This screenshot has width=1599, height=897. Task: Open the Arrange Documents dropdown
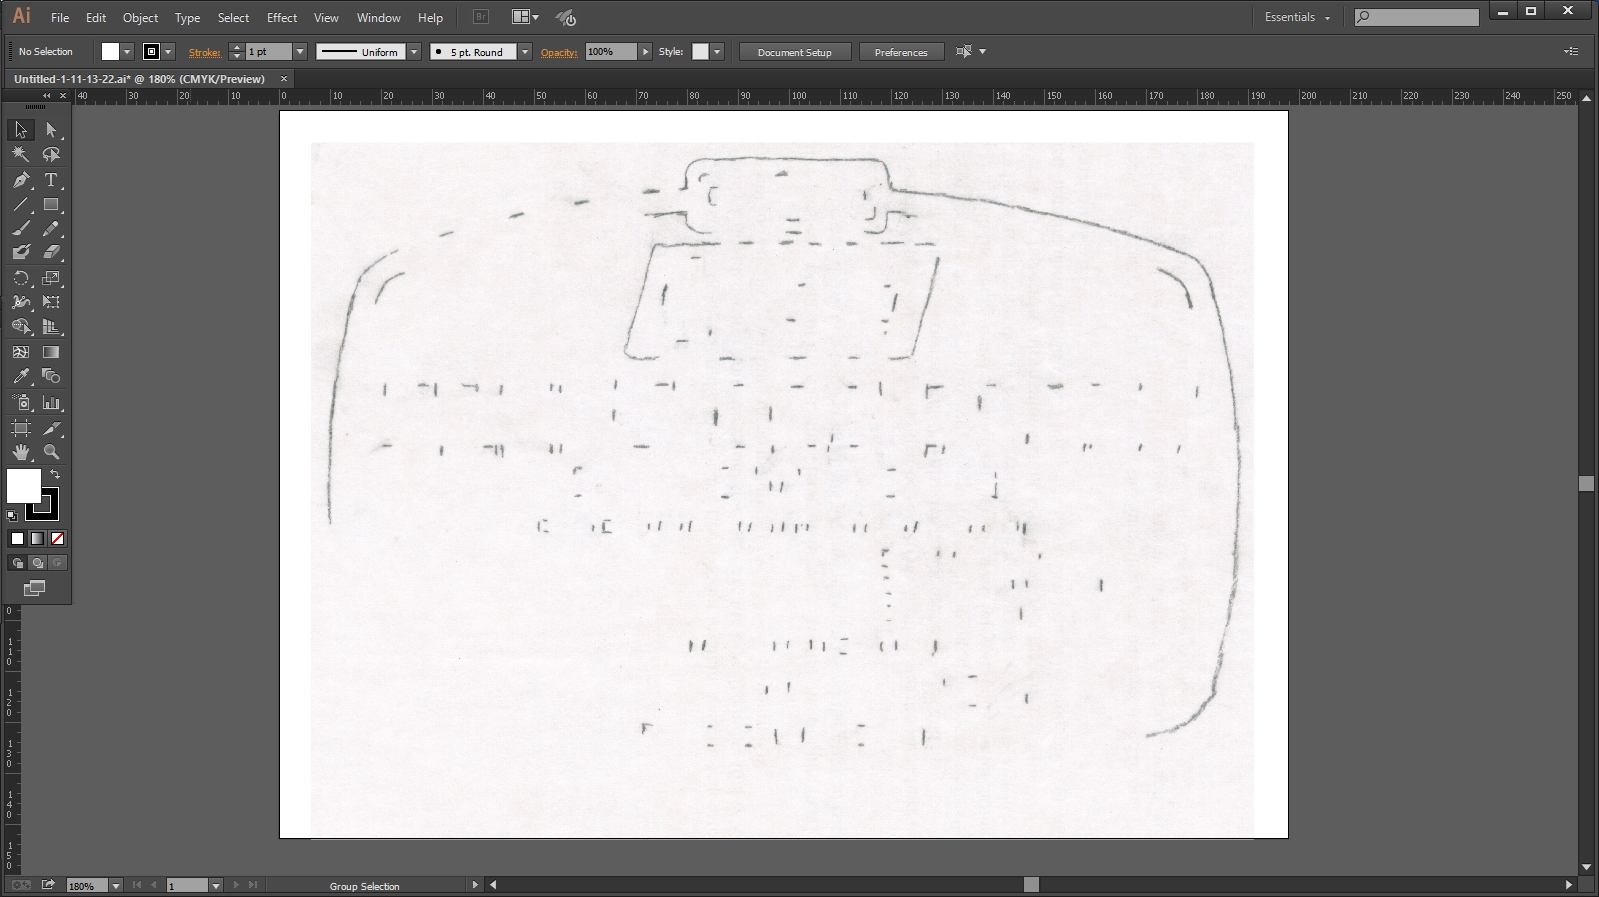coord(525,17)
